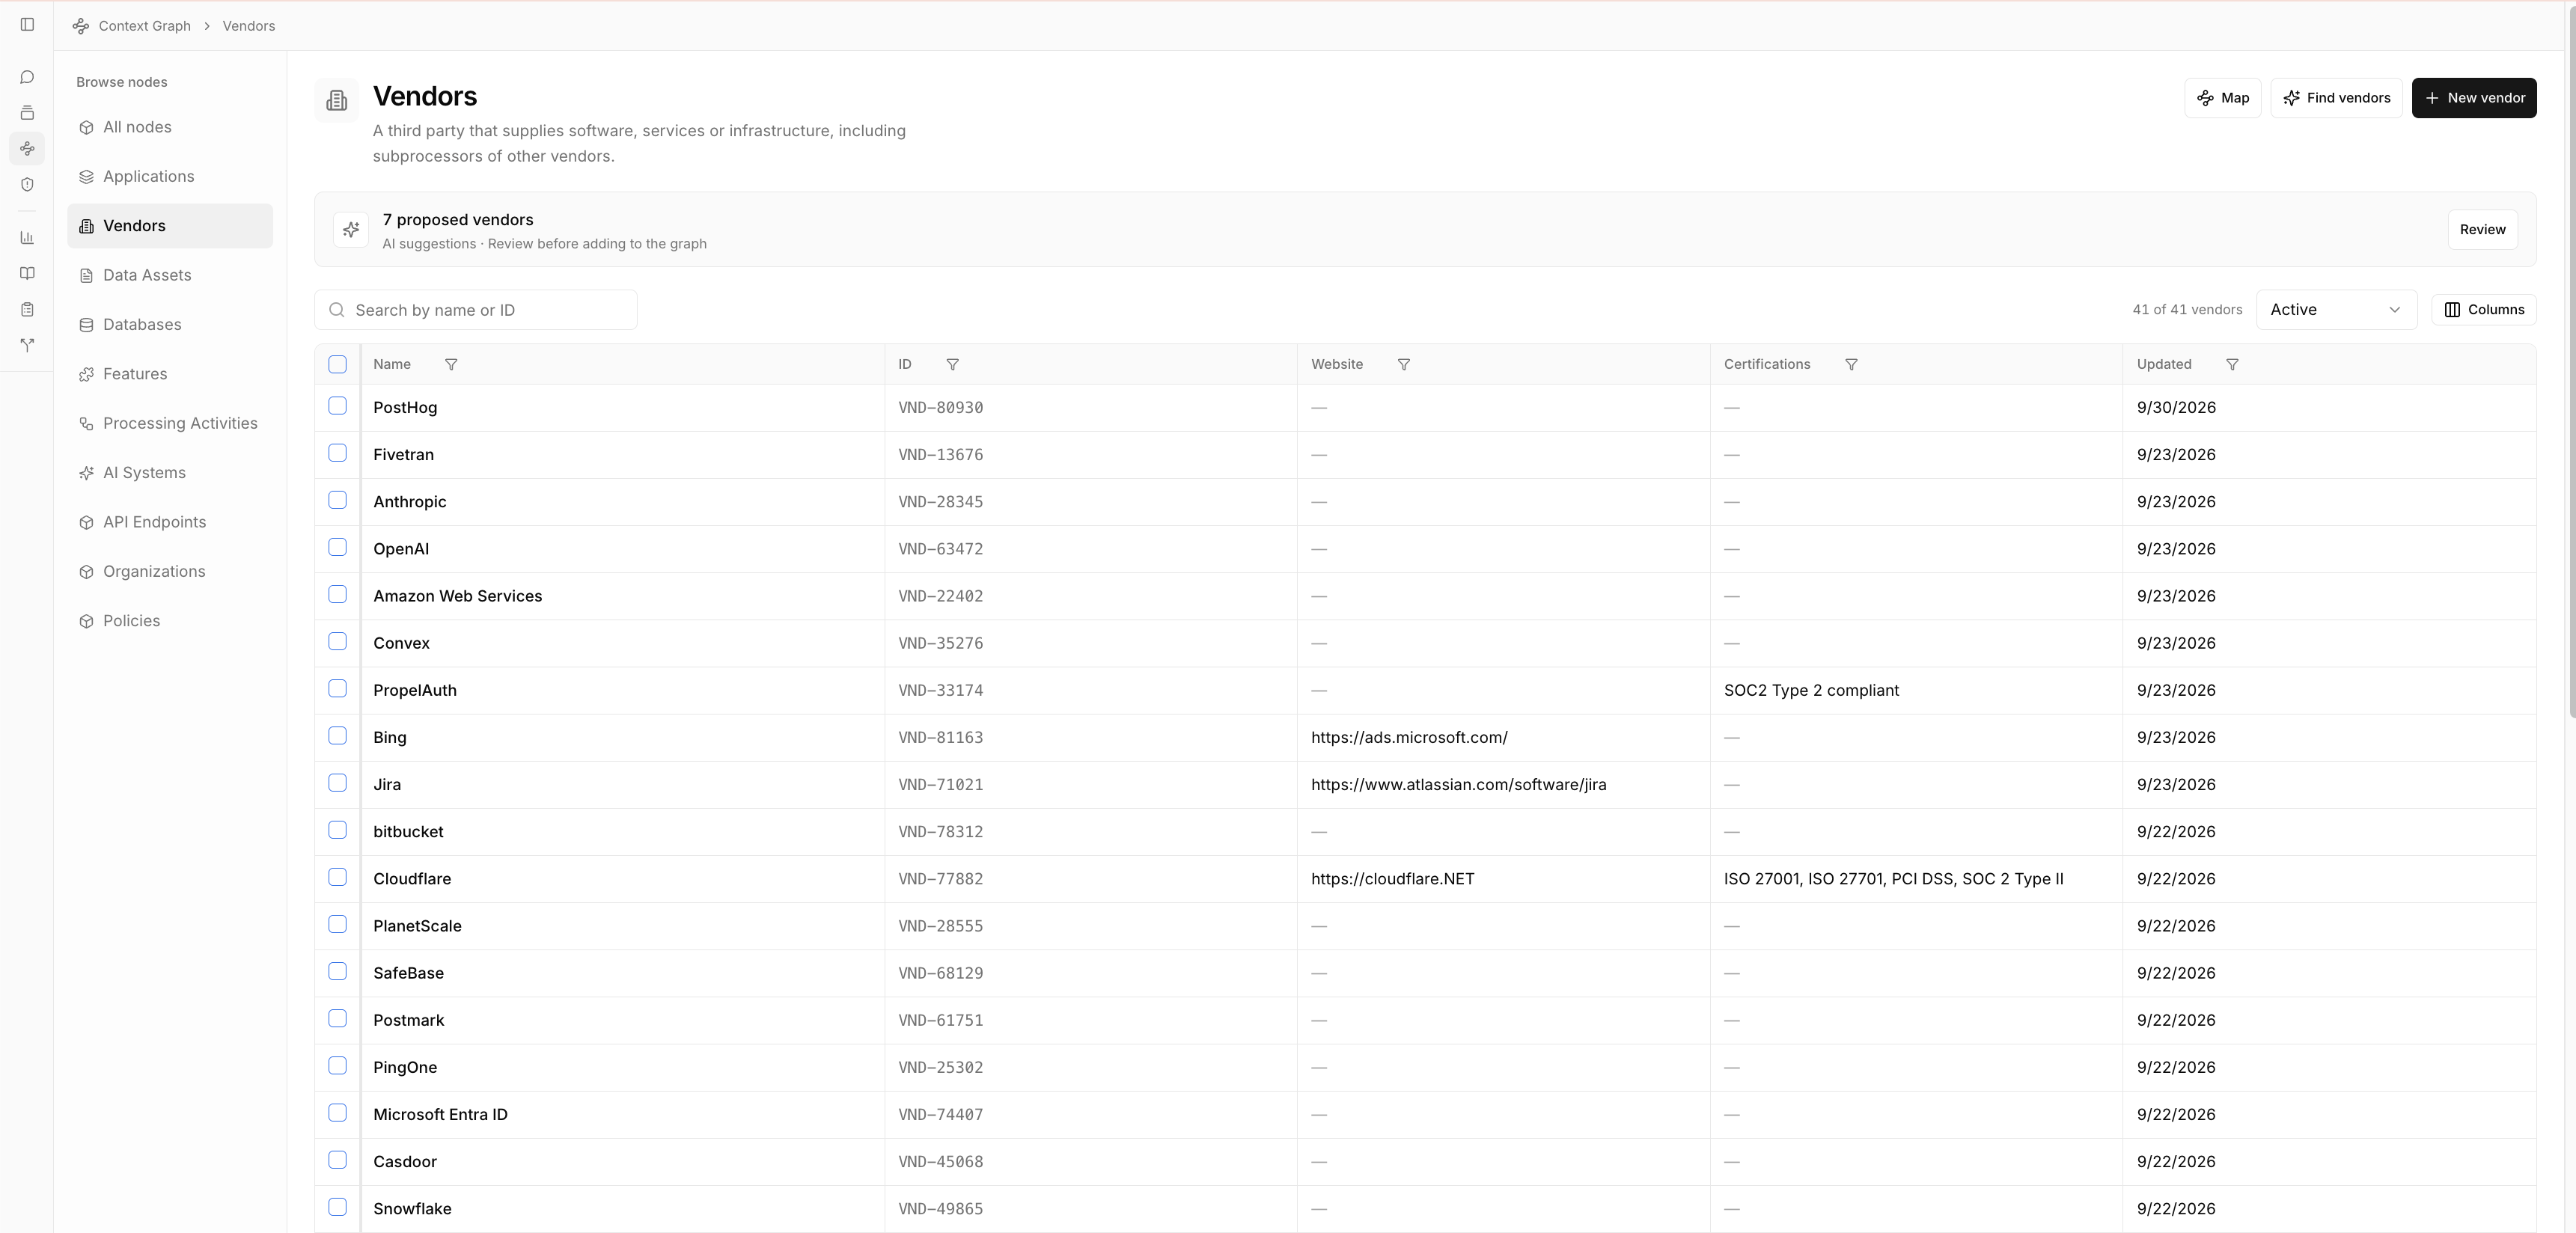This screenshot has height=1233, width=2576.
Task: Toggle the select-all checkbox in table header
Action: point(337,365)
